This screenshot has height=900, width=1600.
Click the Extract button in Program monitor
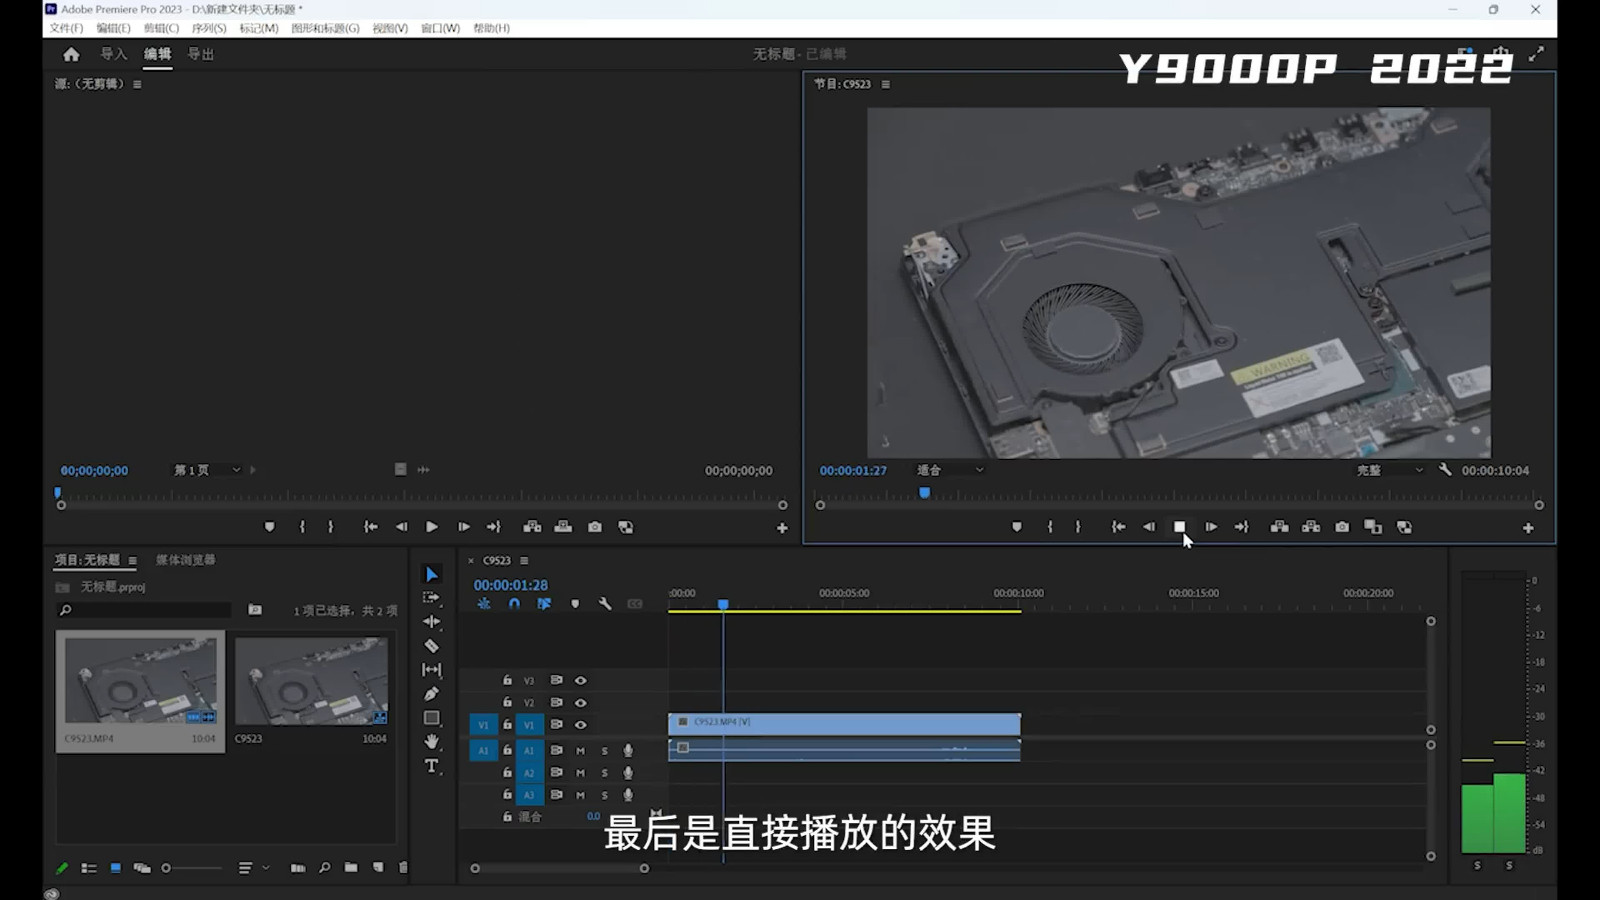1311,527
